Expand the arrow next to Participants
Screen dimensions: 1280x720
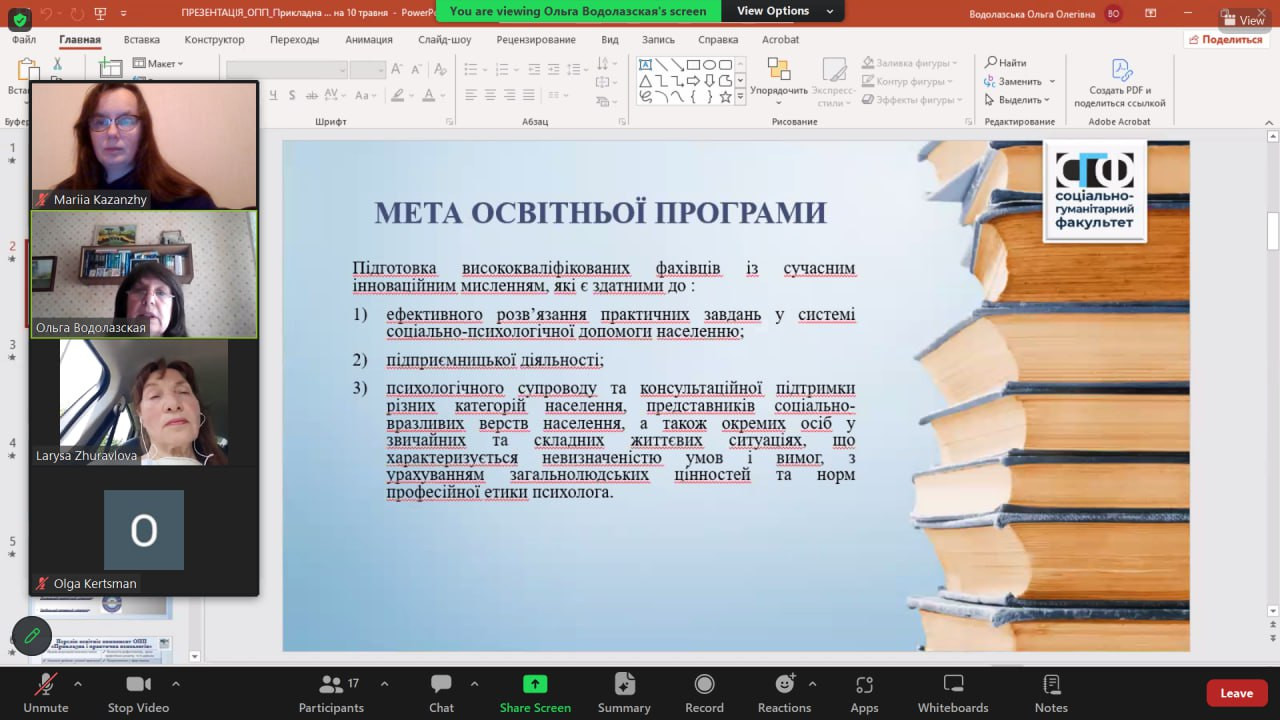point(384,684)
